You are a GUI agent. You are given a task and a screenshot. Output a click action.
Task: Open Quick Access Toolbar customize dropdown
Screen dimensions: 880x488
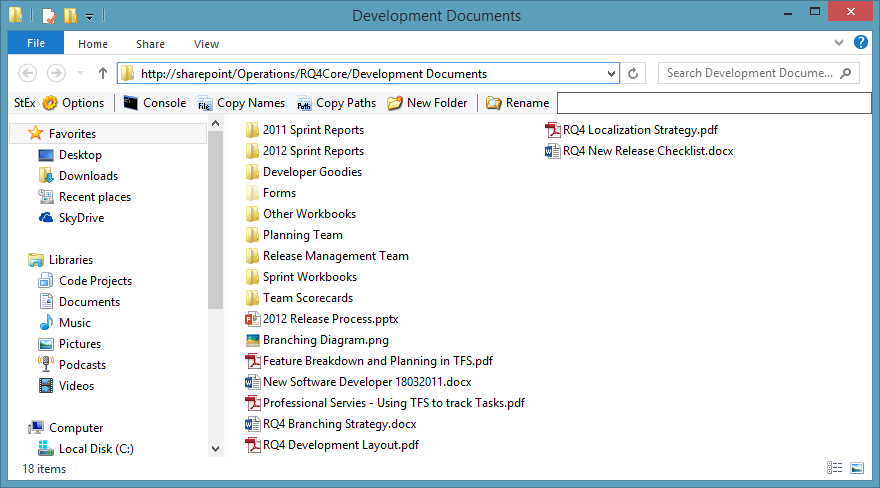coord(89,17)
